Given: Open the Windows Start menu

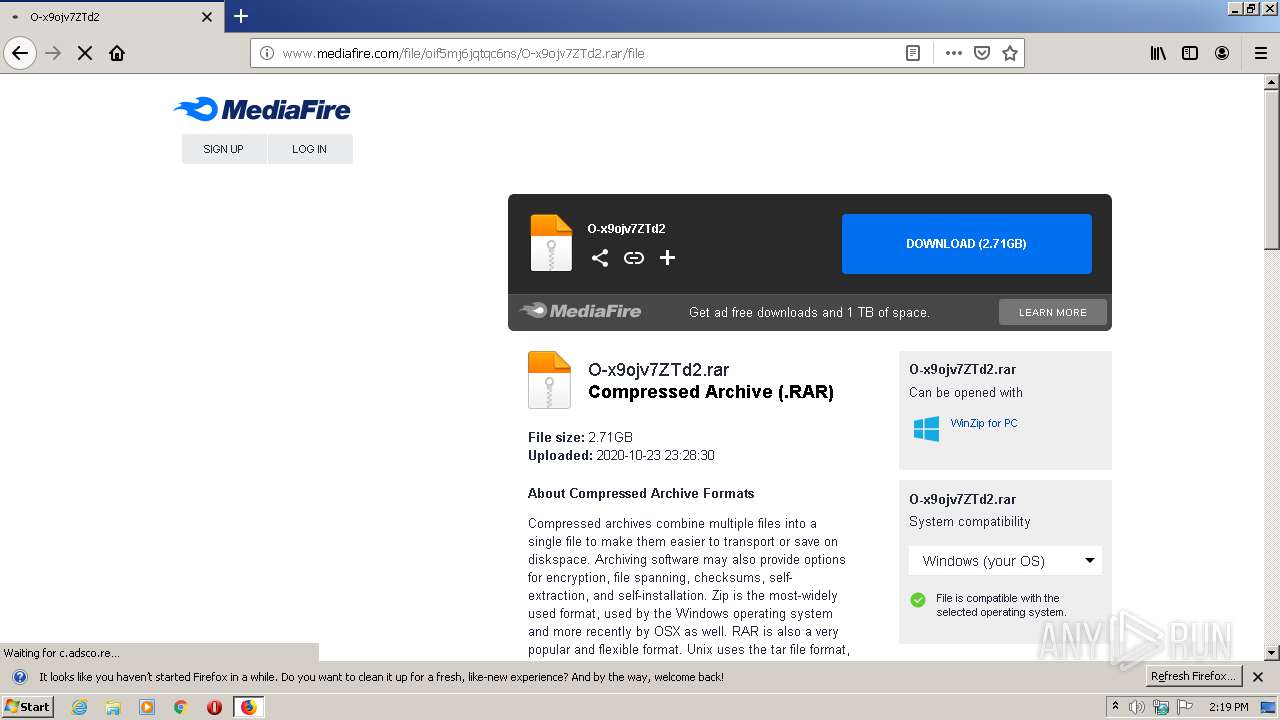Looking at the screenshot, I should pyautogui.click(x=28, y=707).
